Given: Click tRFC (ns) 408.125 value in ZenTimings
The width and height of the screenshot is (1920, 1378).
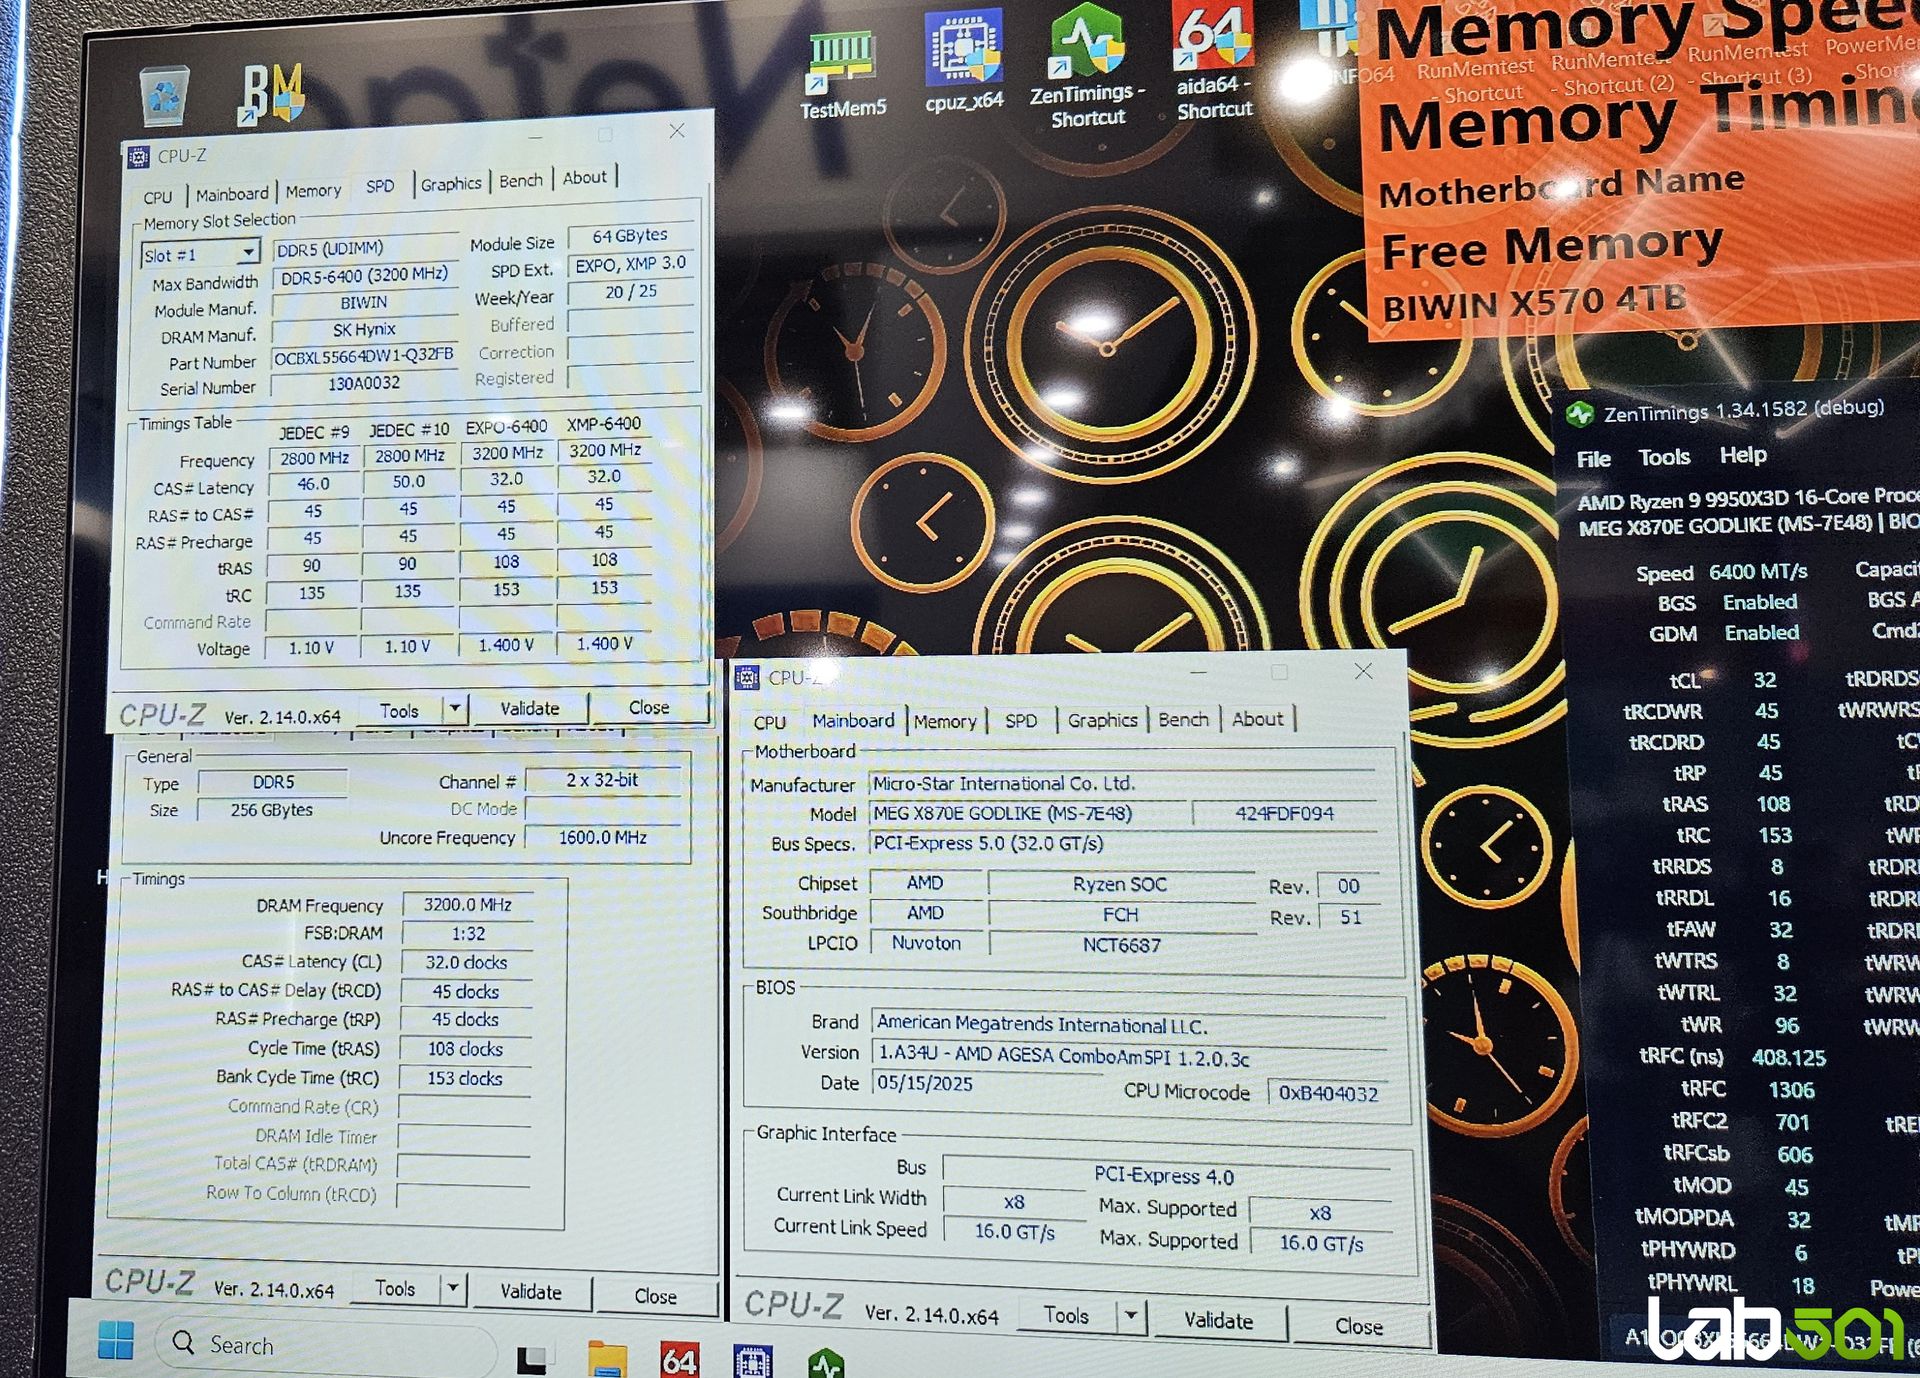Looking at the screenshot, I should point(1788,1057).
